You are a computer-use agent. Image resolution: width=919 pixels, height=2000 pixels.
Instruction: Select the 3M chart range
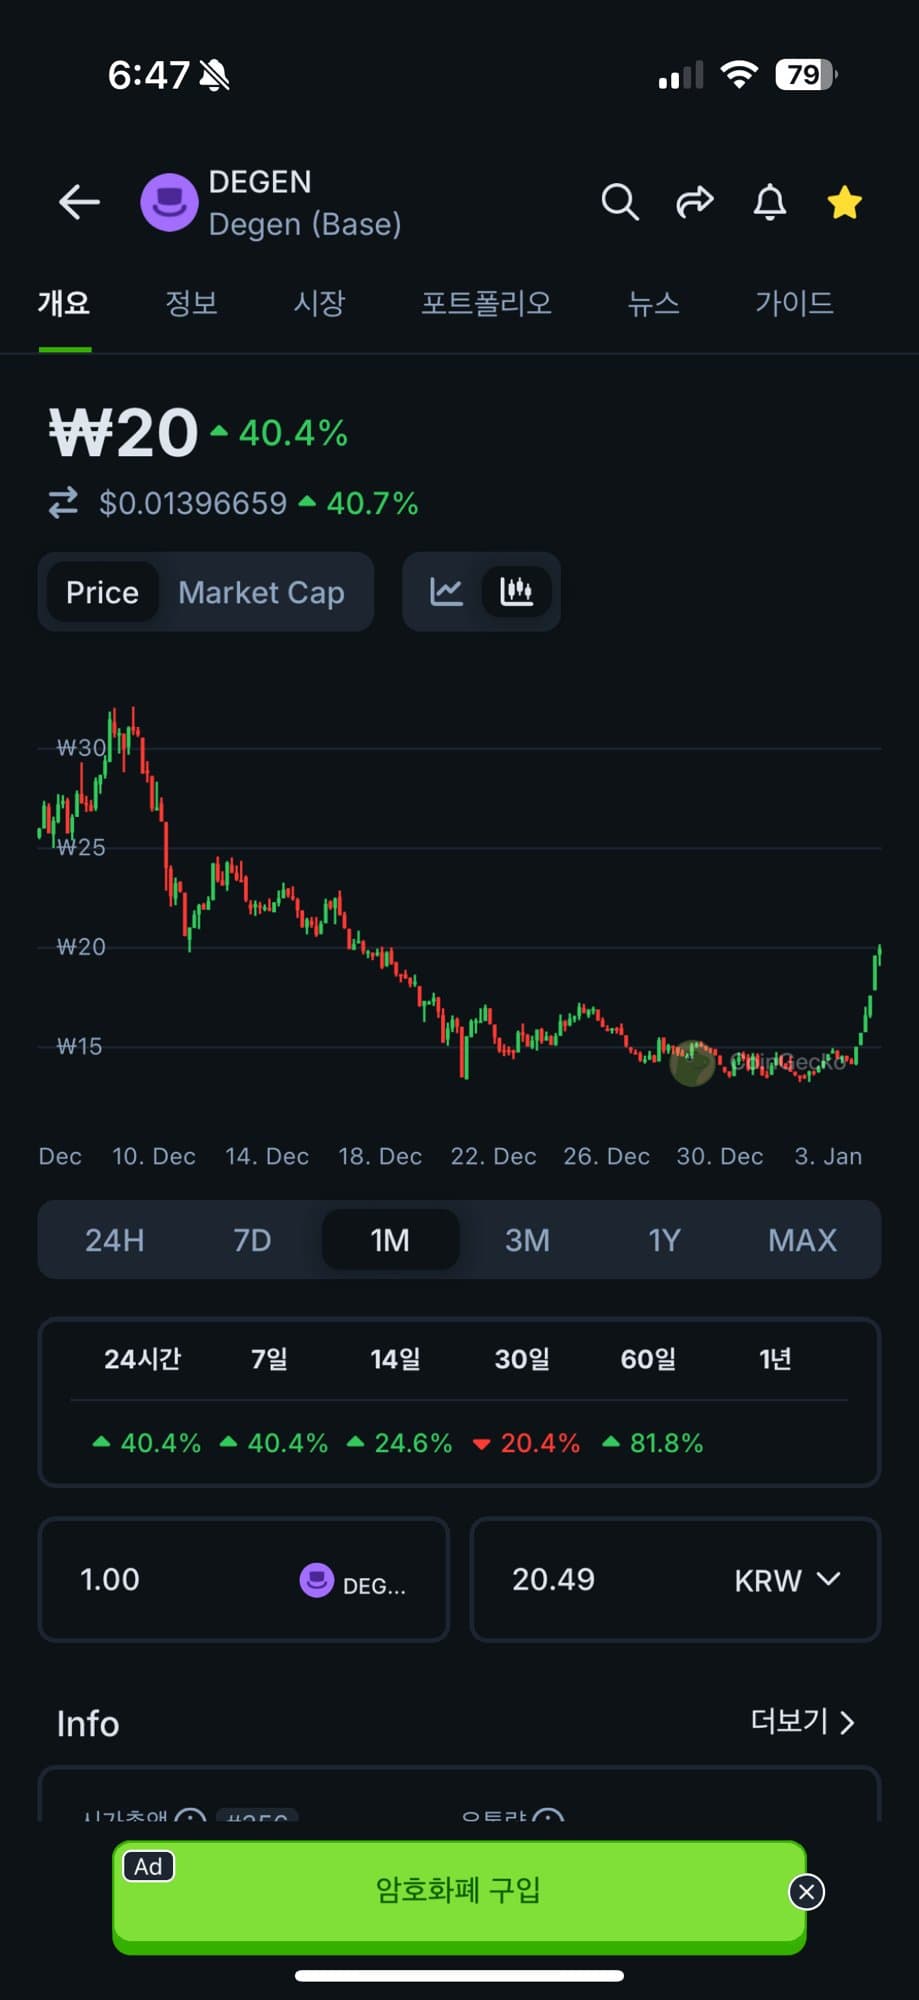click(x=527, y=1240)
